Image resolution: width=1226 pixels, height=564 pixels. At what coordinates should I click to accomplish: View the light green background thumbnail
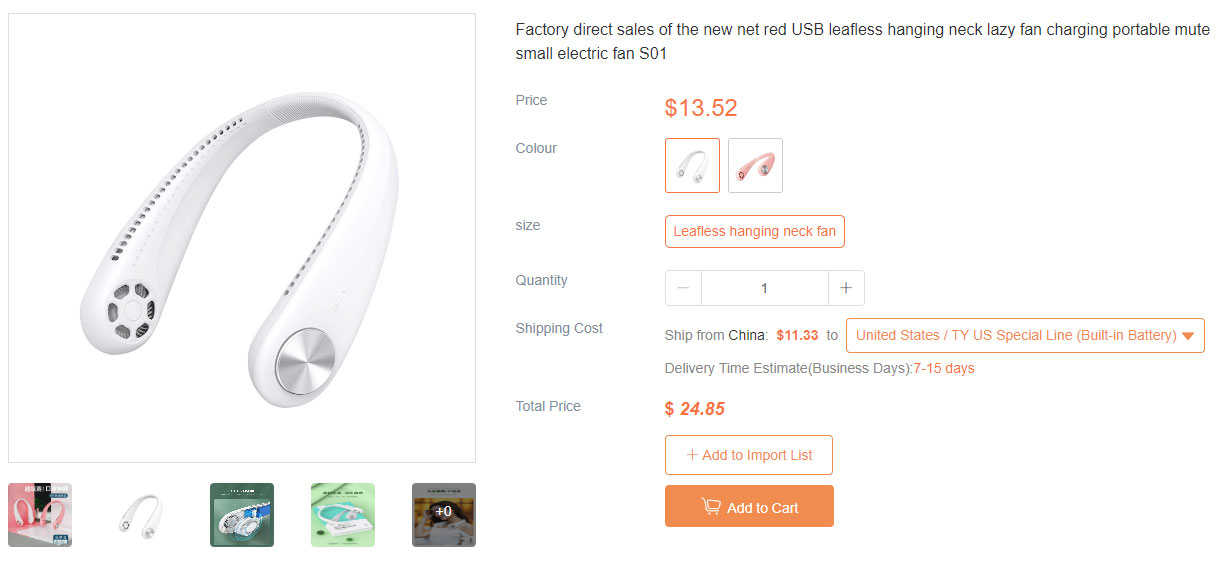coord(343,515)
